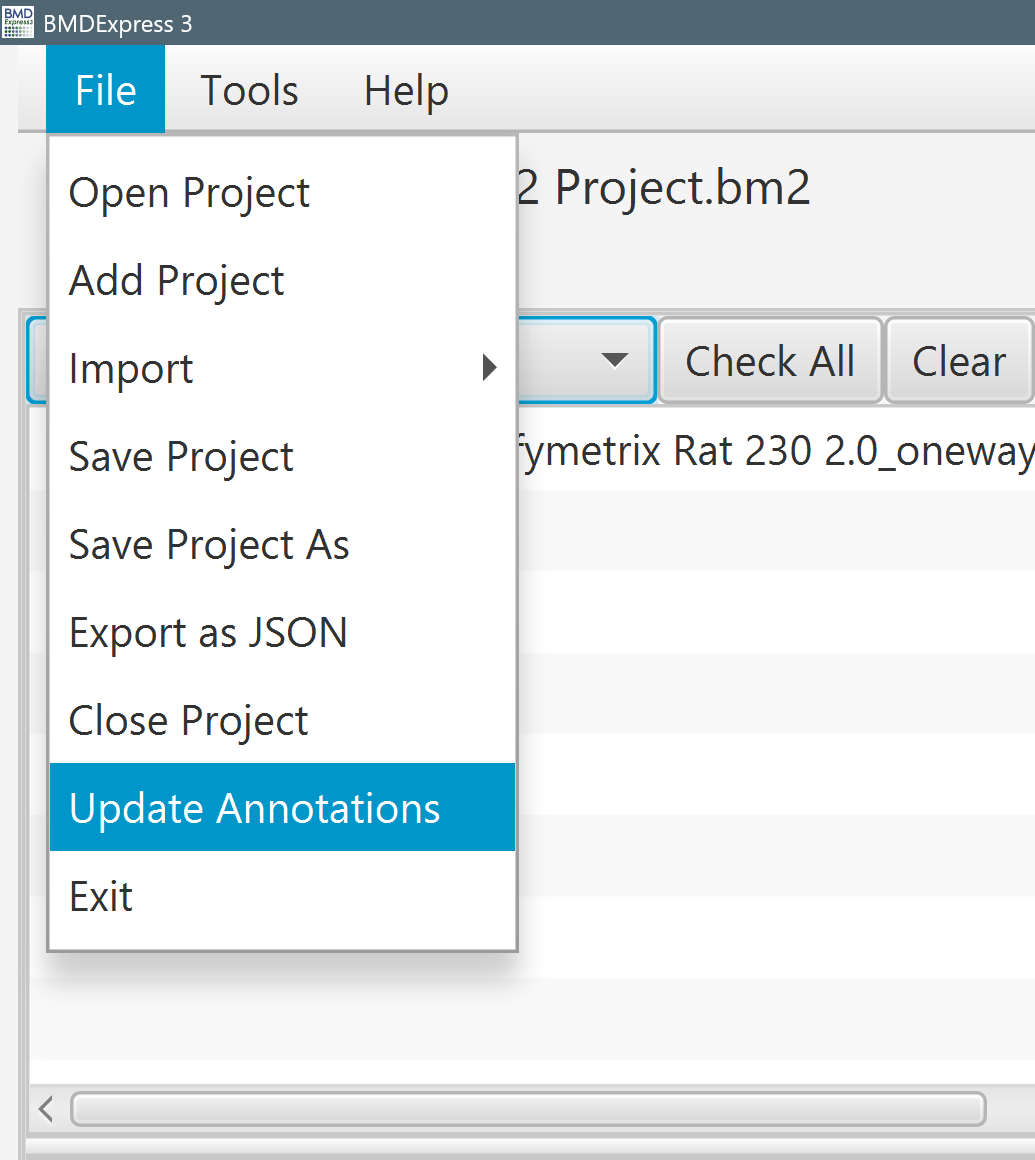Open the combo box dropdown arrow
Image resolution: width=1035 pixels, height=1160 pixels.
(615, 360)
